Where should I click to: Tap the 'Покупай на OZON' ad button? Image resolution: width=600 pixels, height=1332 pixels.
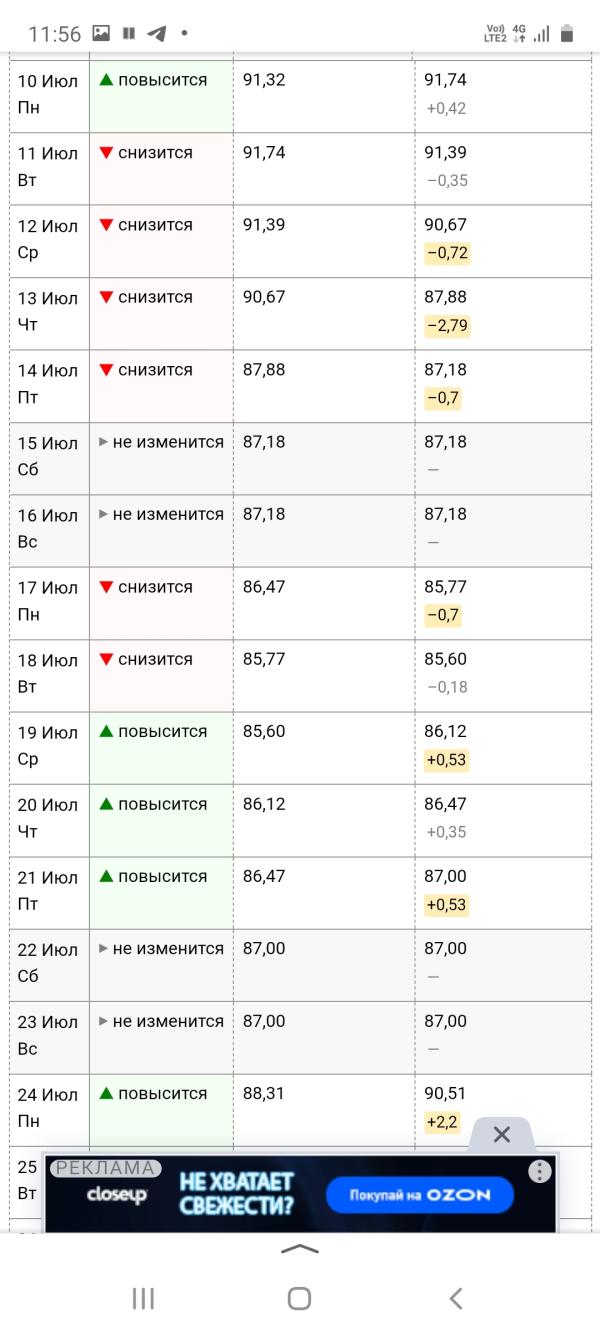point(420,1195)
